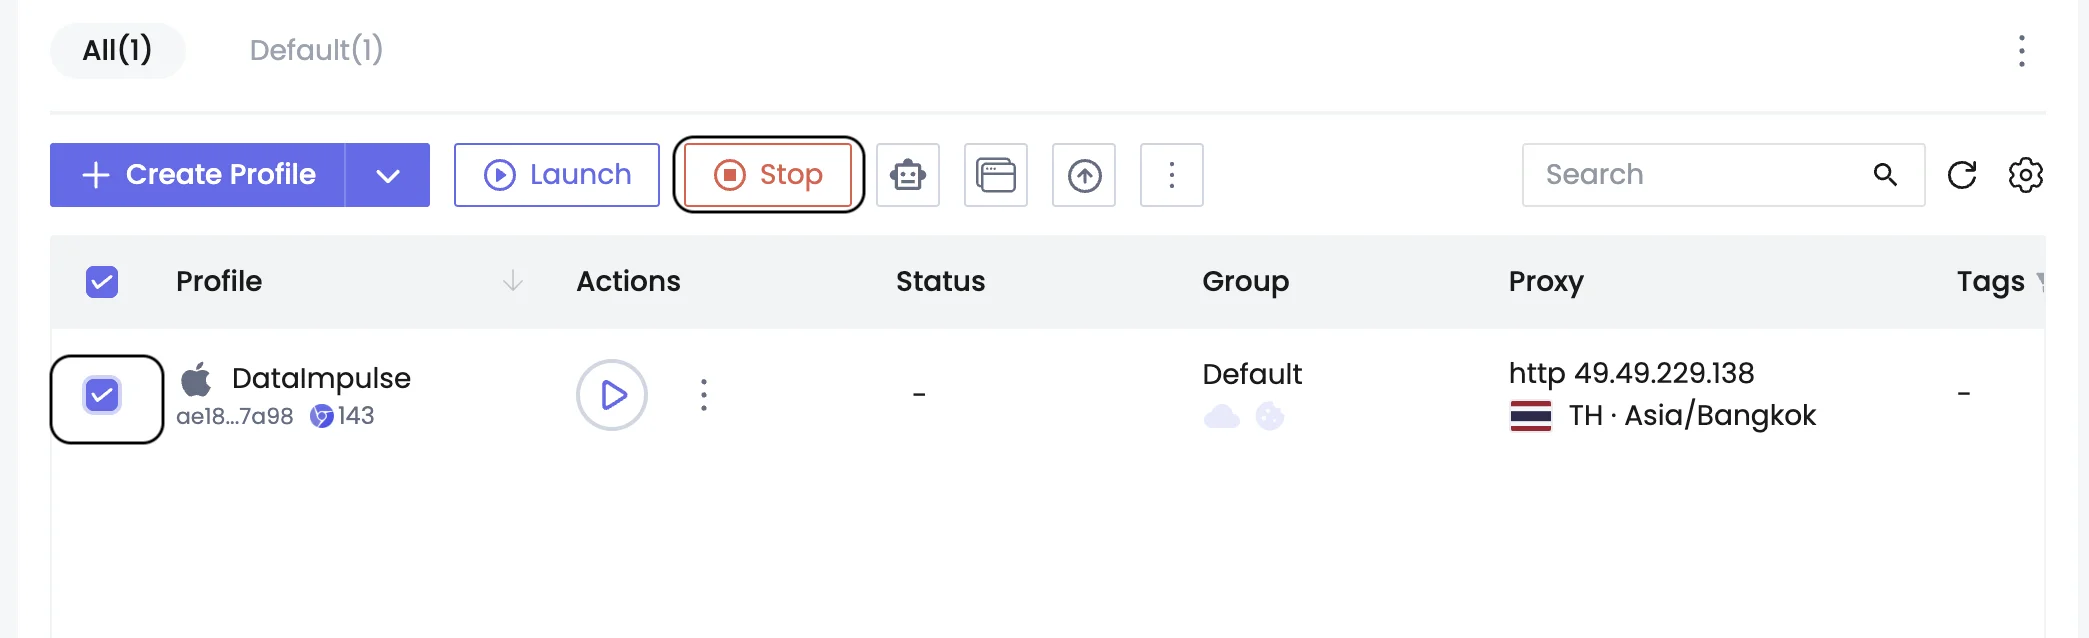Toggle the select-all checkbox in header
Screen dimensions: 2089x638
[x=102, y=282]
